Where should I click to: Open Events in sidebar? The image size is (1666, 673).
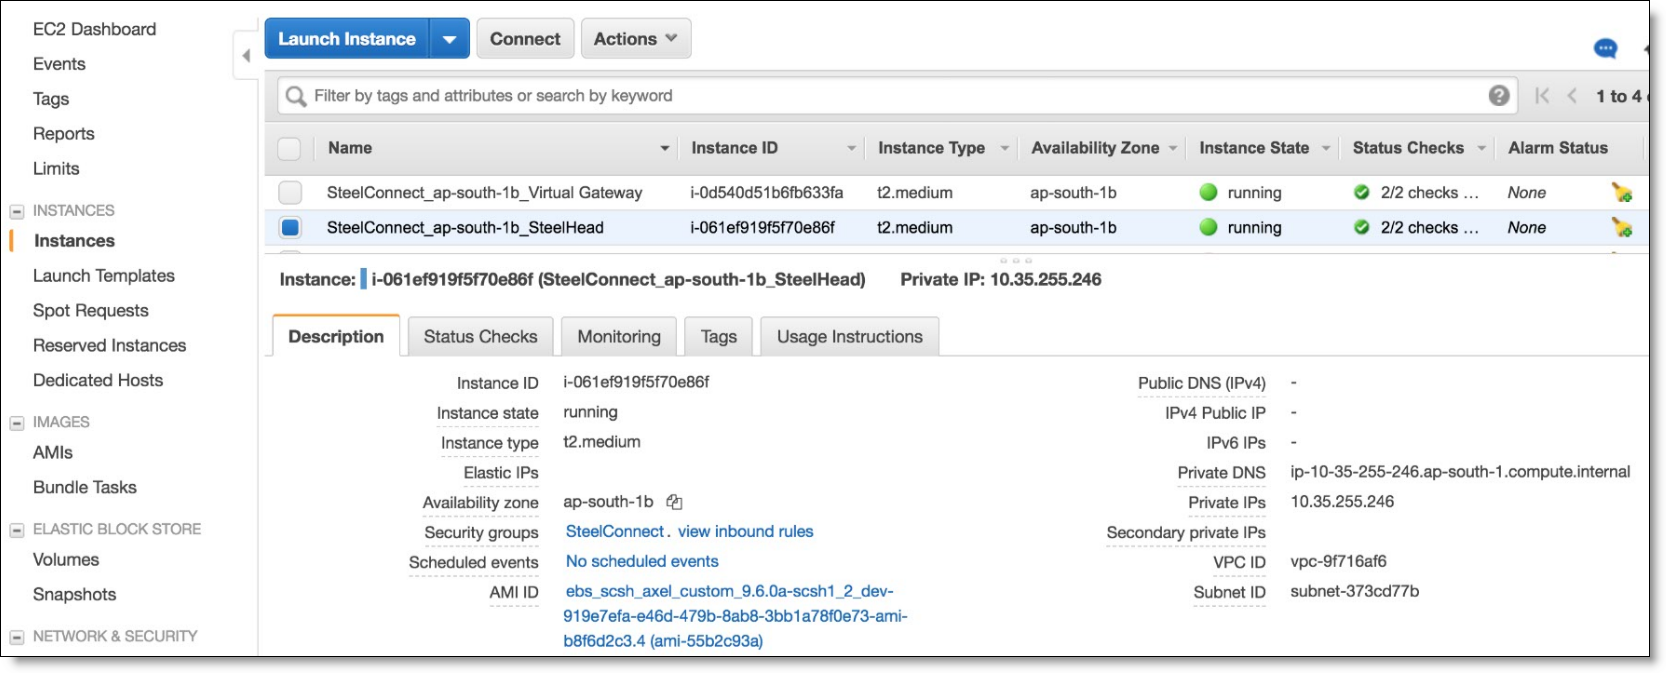(59, 64)
